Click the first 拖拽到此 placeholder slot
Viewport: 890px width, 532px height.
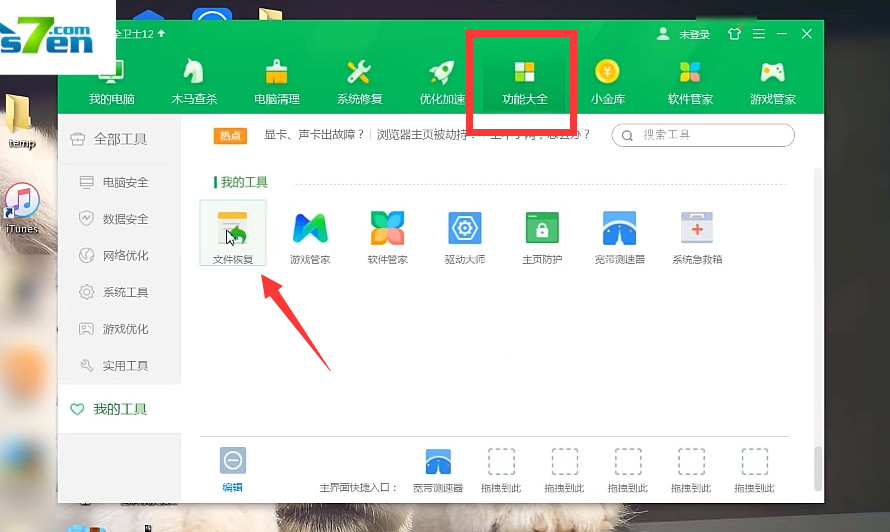click(501, 470)
